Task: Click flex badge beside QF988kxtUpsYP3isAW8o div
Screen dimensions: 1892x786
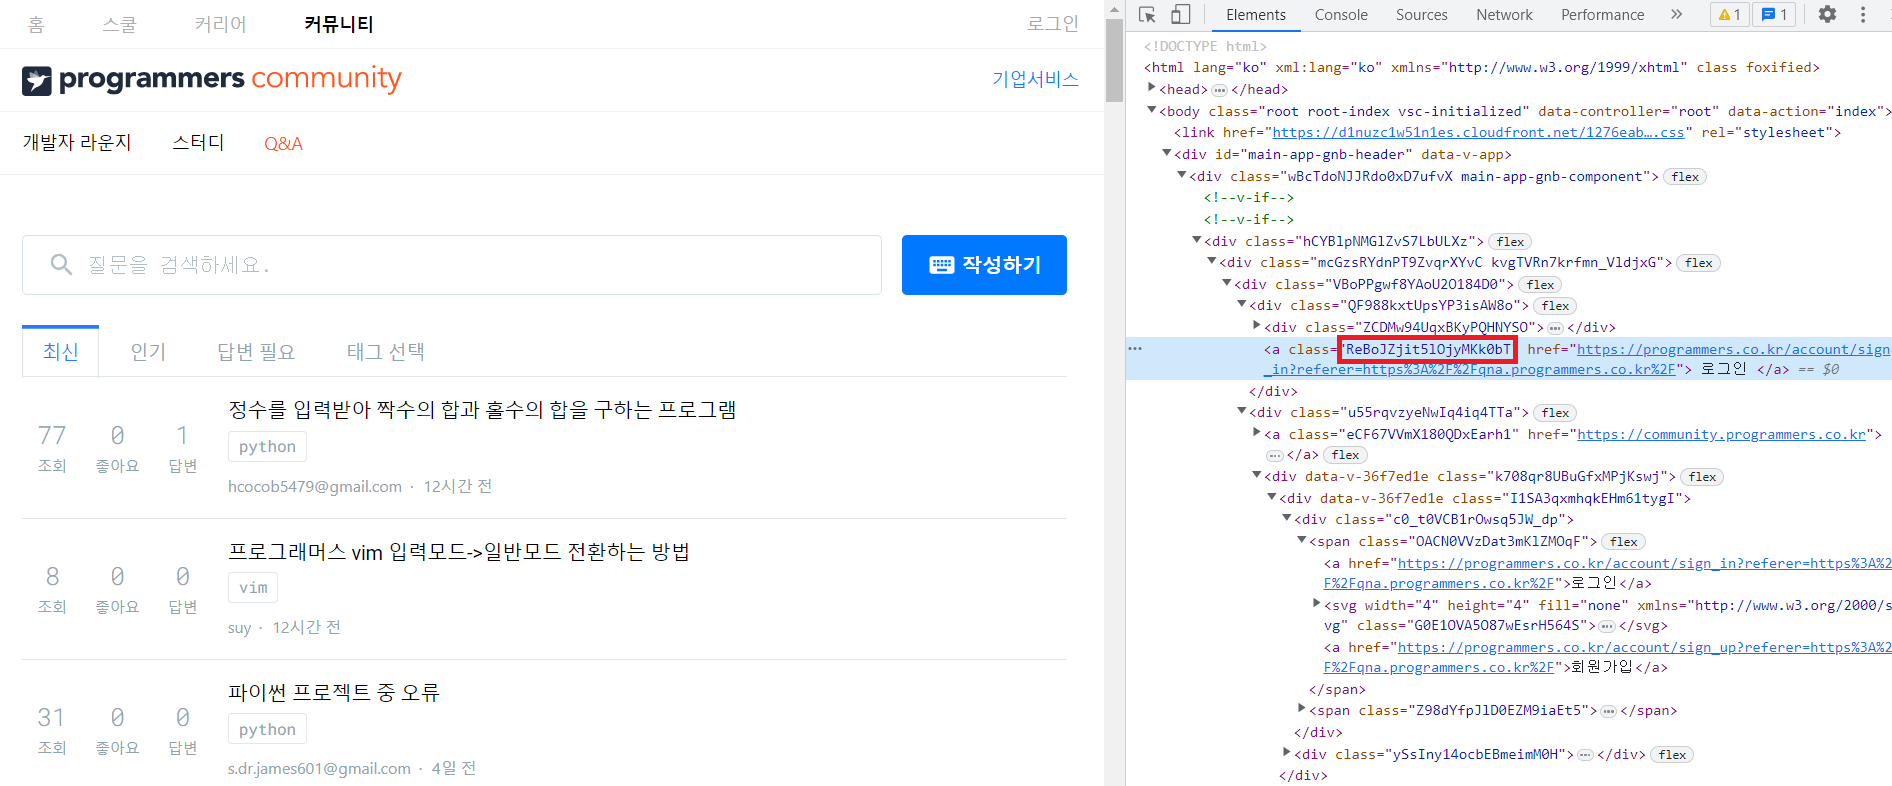Action: click(1555, 306)
